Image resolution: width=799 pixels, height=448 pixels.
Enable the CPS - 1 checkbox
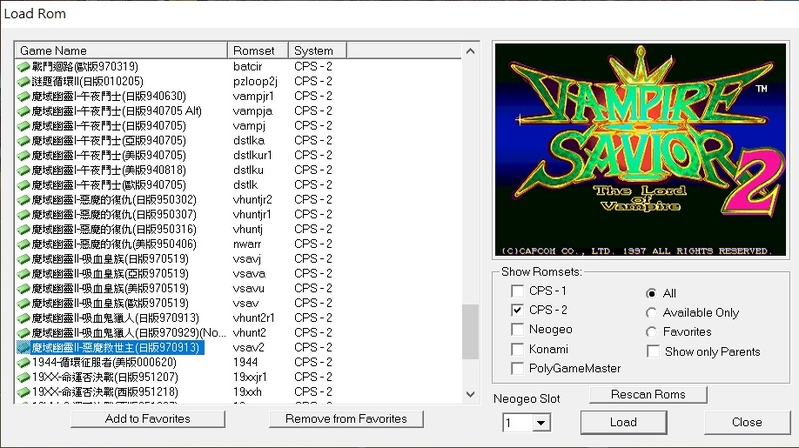pos(517,291)
